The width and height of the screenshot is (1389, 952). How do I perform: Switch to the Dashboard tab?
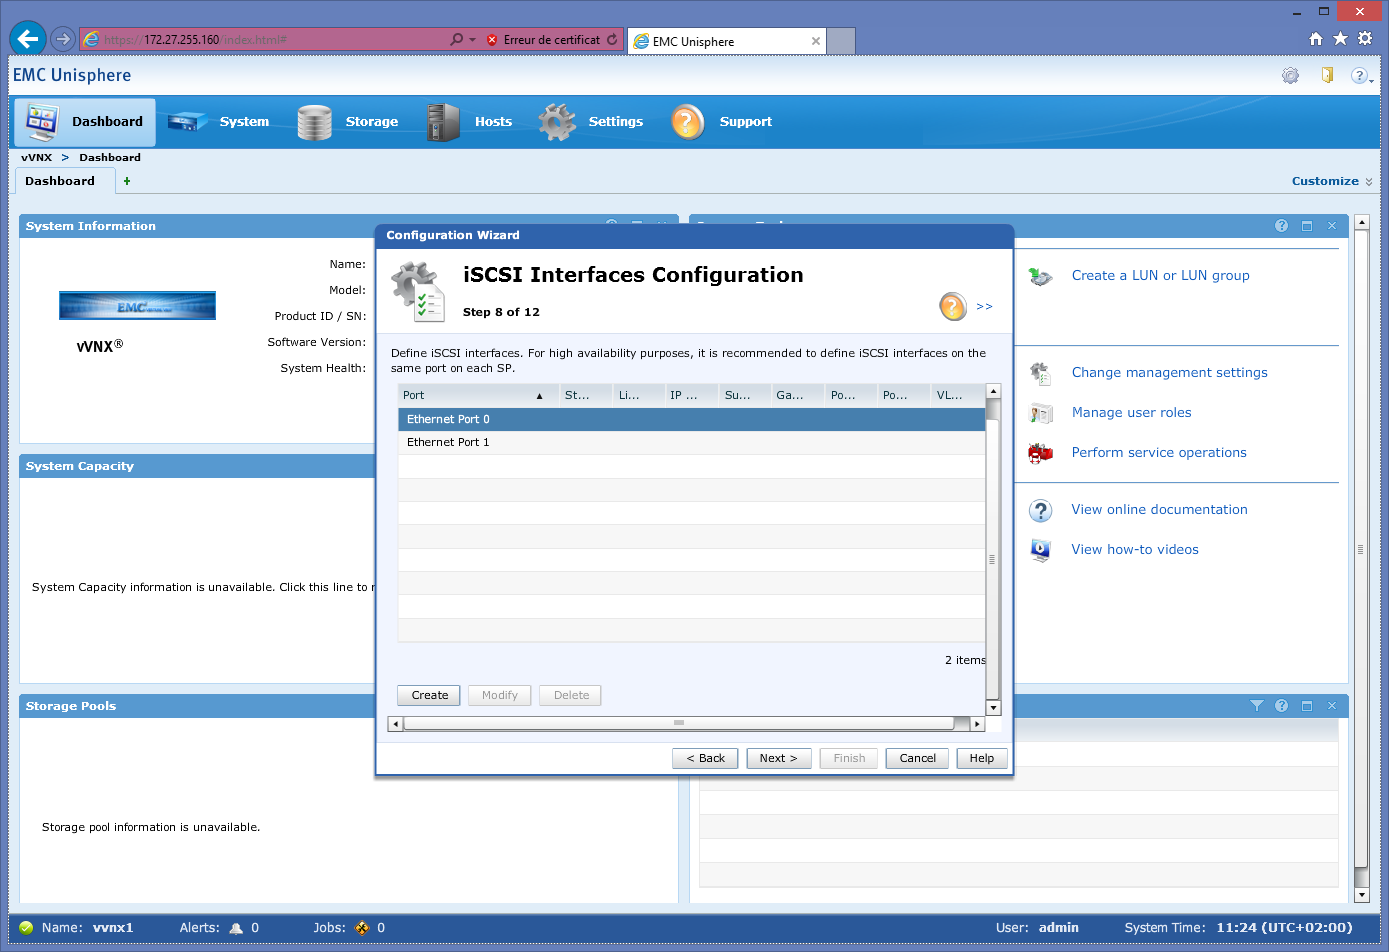(x=60, y=181)
